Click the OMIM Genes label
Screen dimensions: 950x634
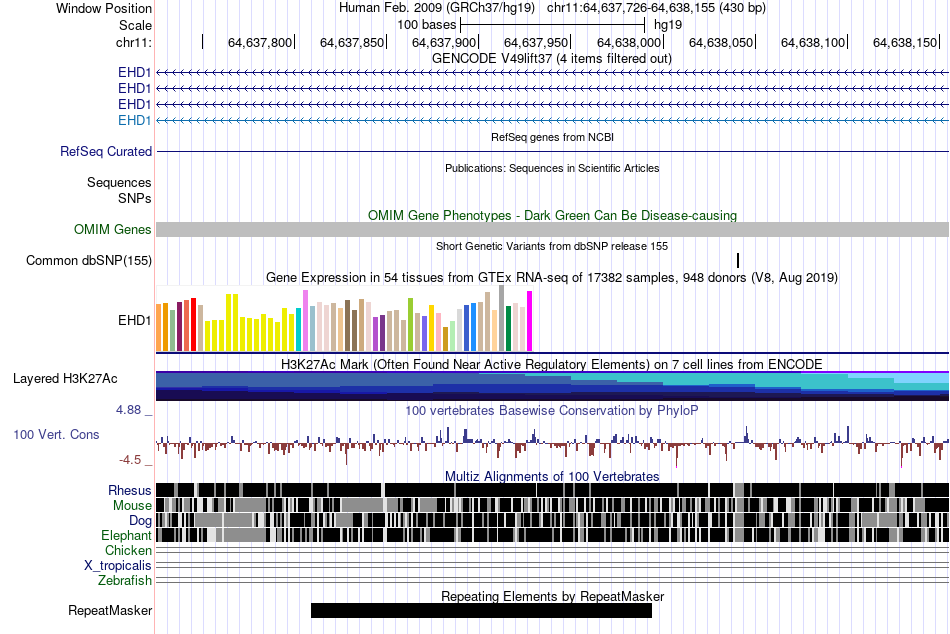coord(113,230)
